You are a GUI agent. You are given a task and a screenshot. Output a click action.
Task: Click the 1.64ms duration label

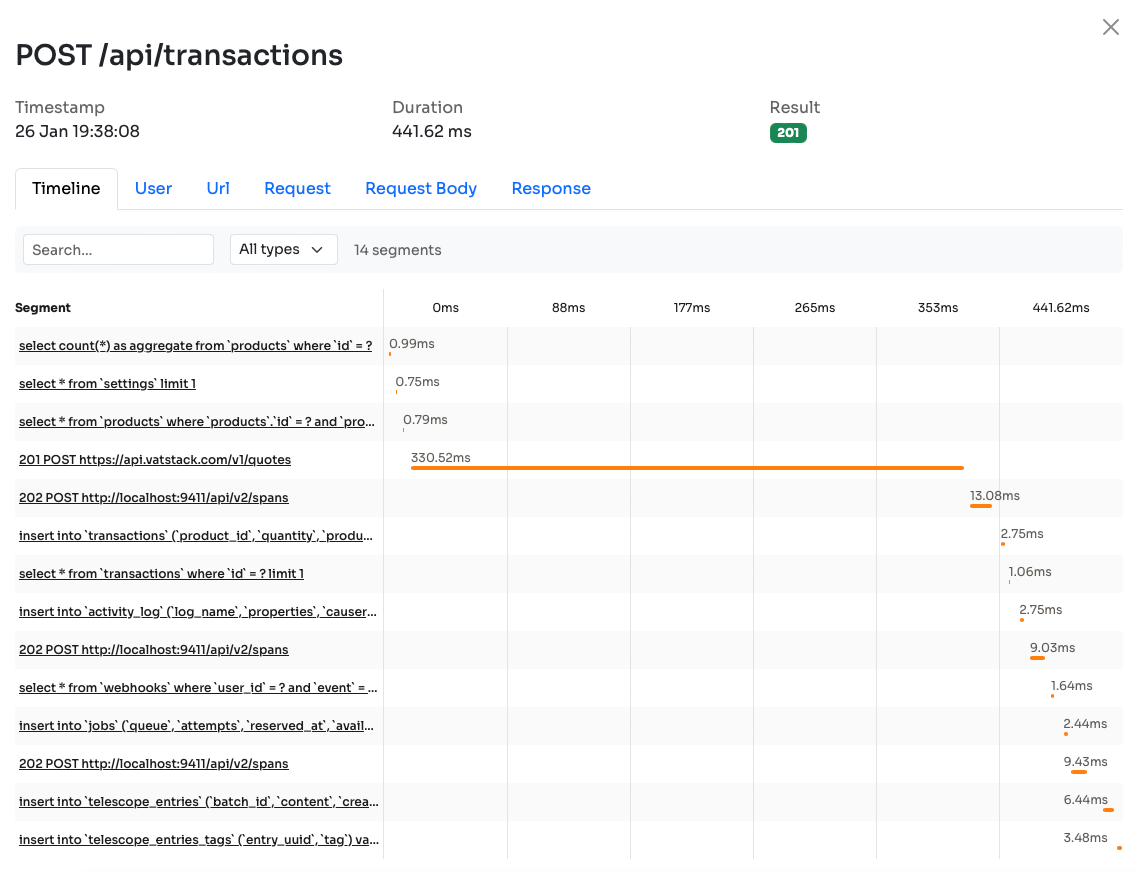tap(1072, 686)
